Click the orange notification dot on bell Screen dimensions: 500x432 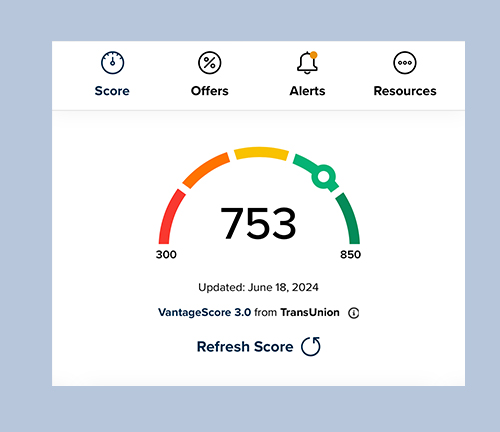click(314, 55)
